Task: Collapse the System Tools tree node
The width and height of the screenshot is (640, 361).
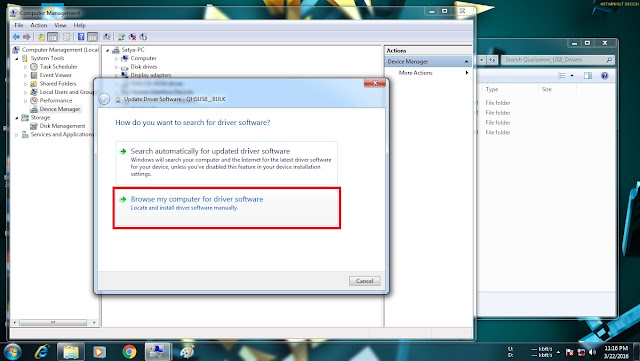Action: (17, 58)
